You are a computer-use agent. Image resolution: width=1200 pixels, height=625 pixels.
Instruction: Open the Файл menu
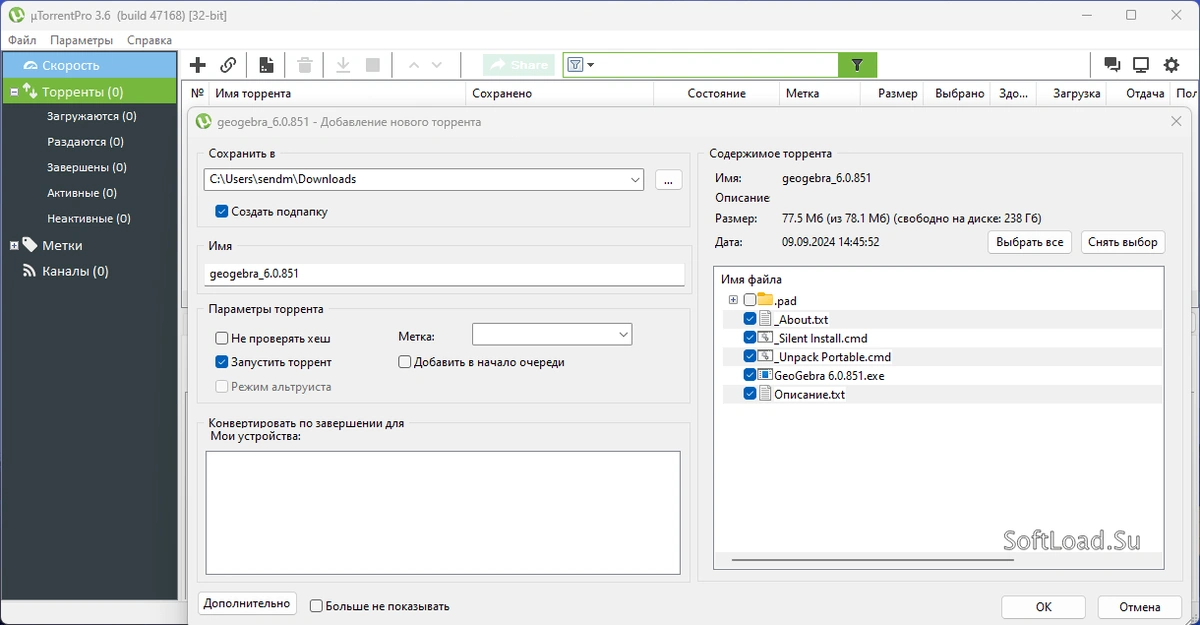tap(22, 40)
